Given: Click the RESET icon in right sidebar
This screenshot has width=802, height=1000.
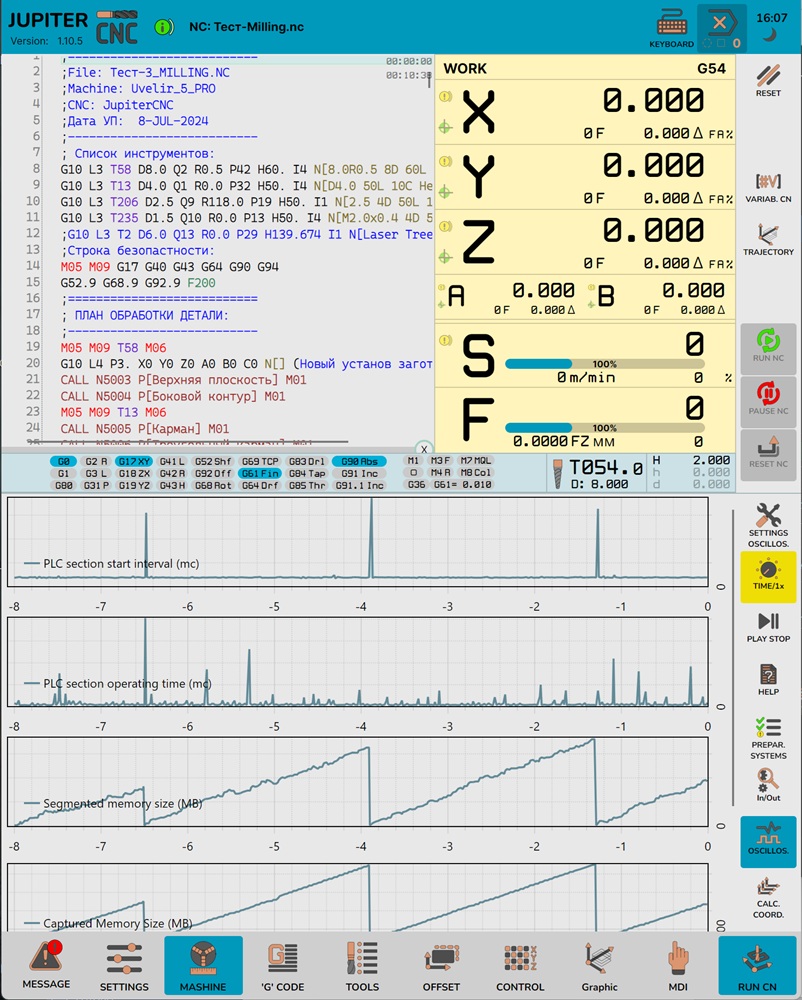Looking at the screenshot, I should [768, 79].
